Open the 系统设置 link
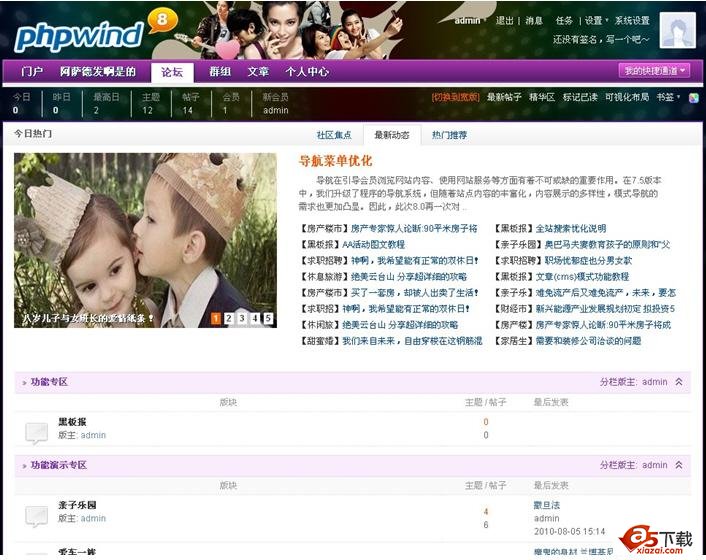Screen dimensions: 706x560 coord(632,21)
